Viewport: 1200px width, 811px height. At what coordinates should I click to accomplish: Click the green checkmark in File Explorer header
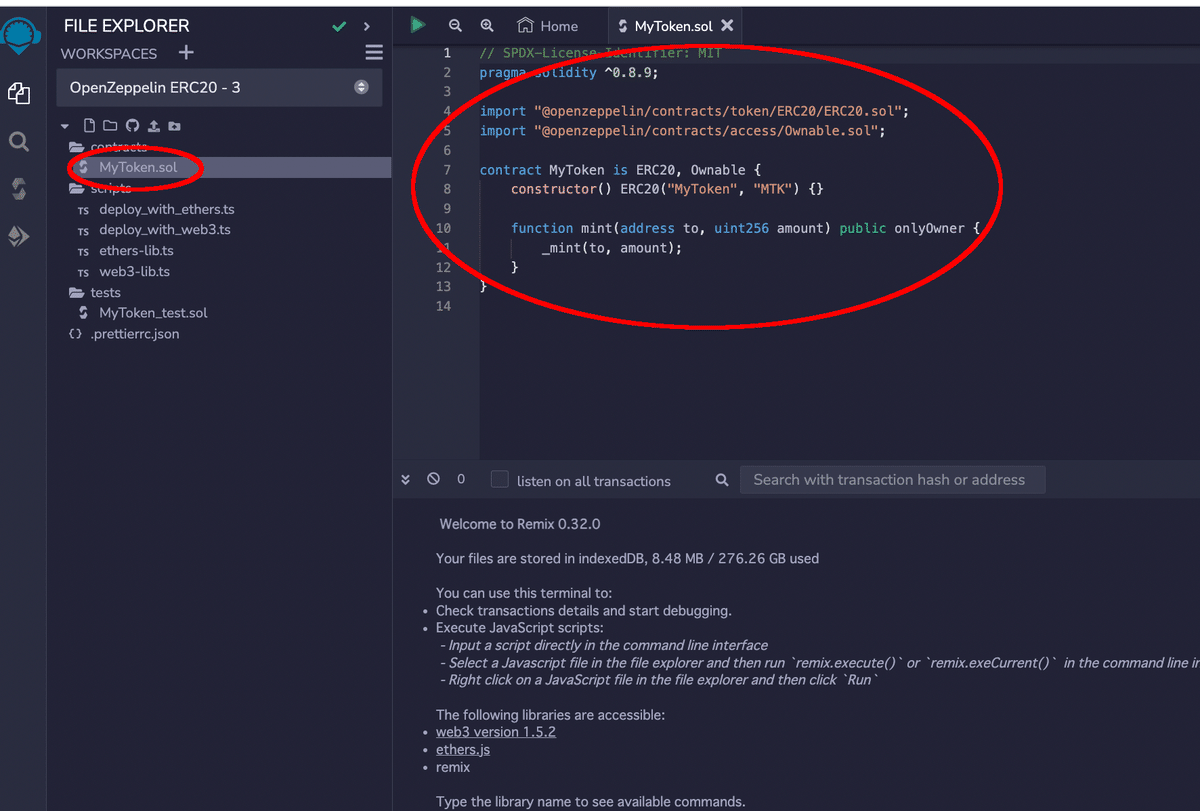tap(339, 27)
